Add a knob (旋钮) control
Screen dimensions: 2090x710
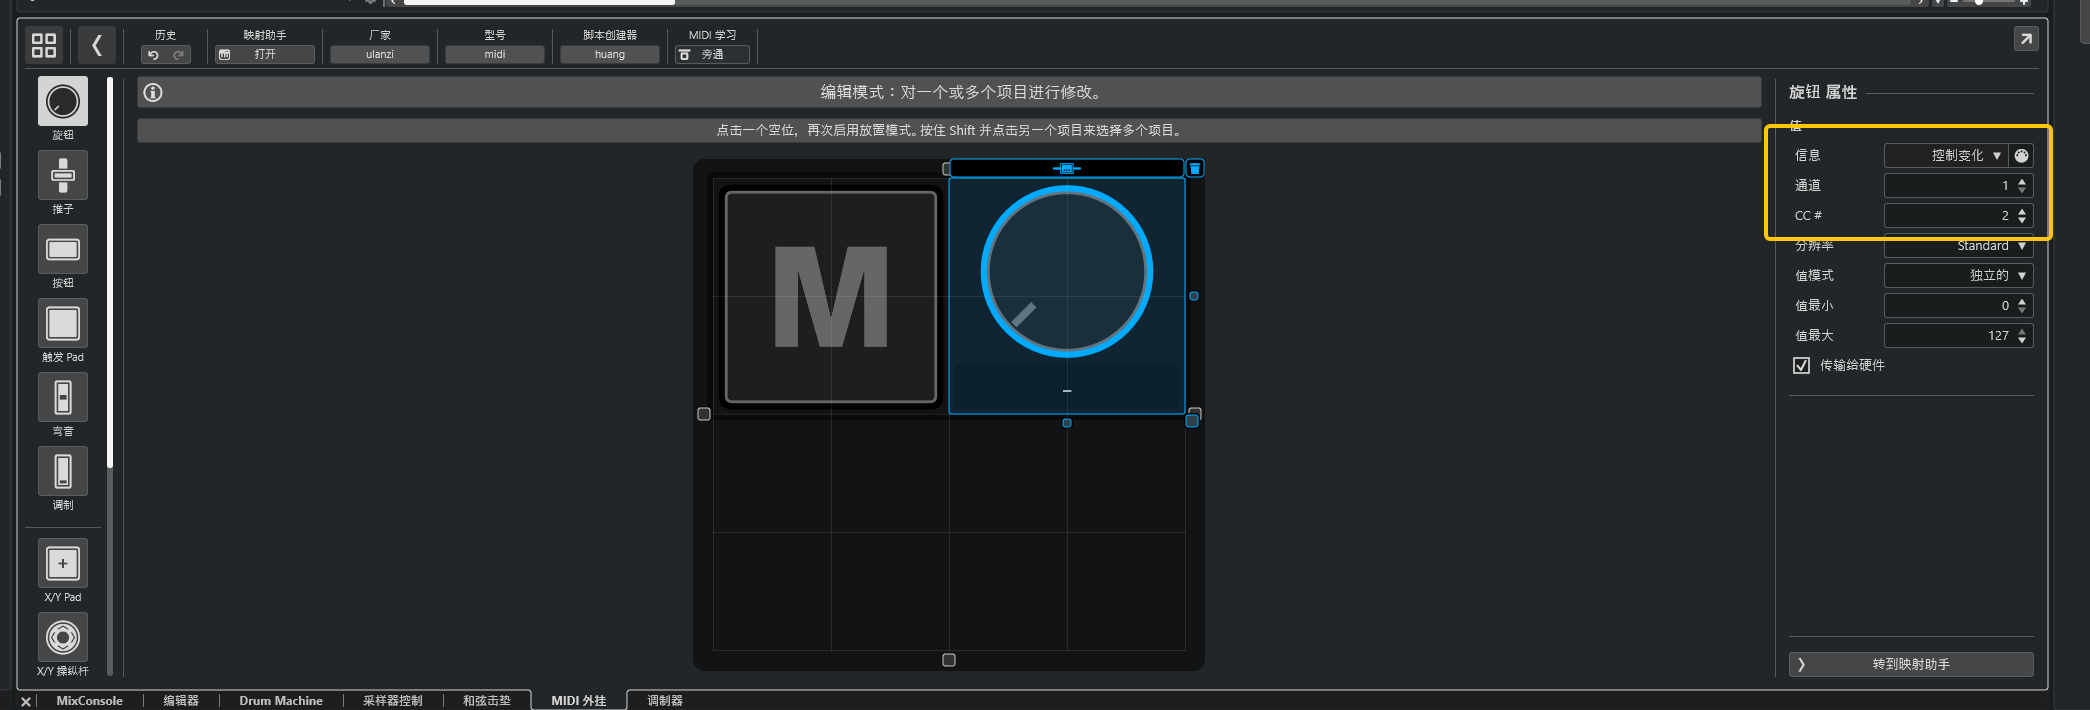(63, 102)
